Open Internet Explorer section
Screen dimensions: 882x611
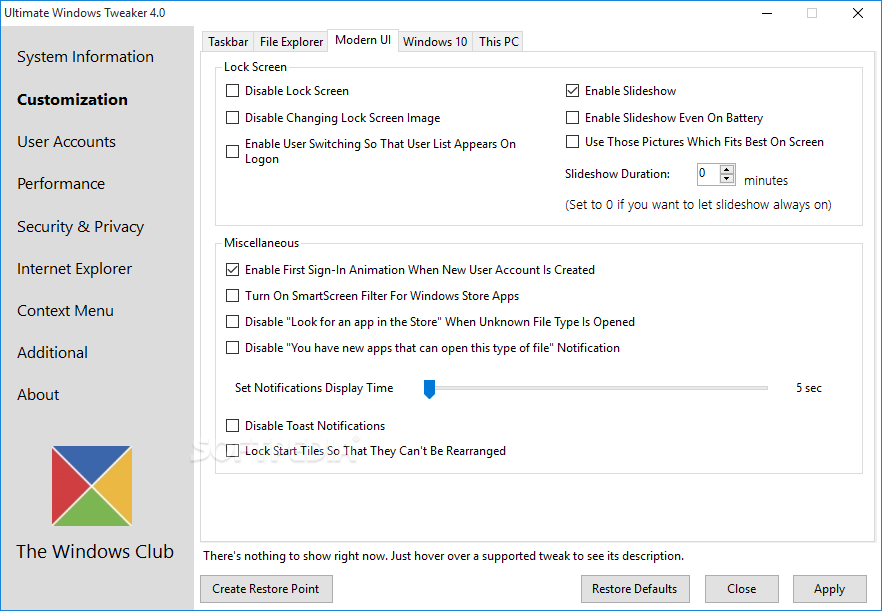pyautogui.click(x=74, y=269)
